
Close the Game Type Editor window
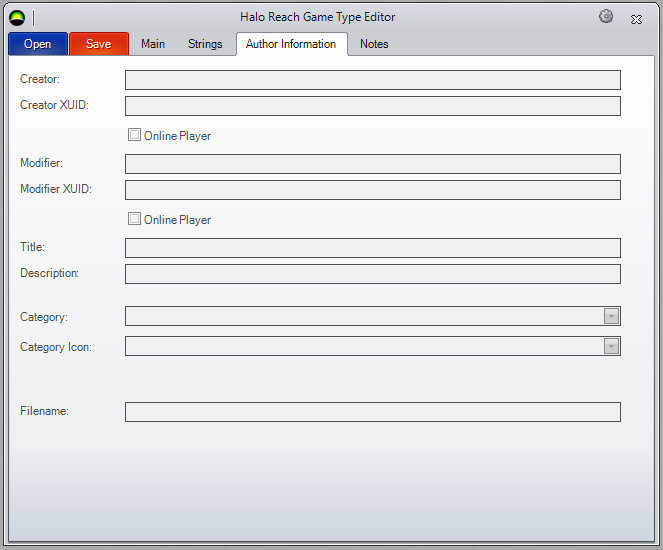tap(636, 18)
